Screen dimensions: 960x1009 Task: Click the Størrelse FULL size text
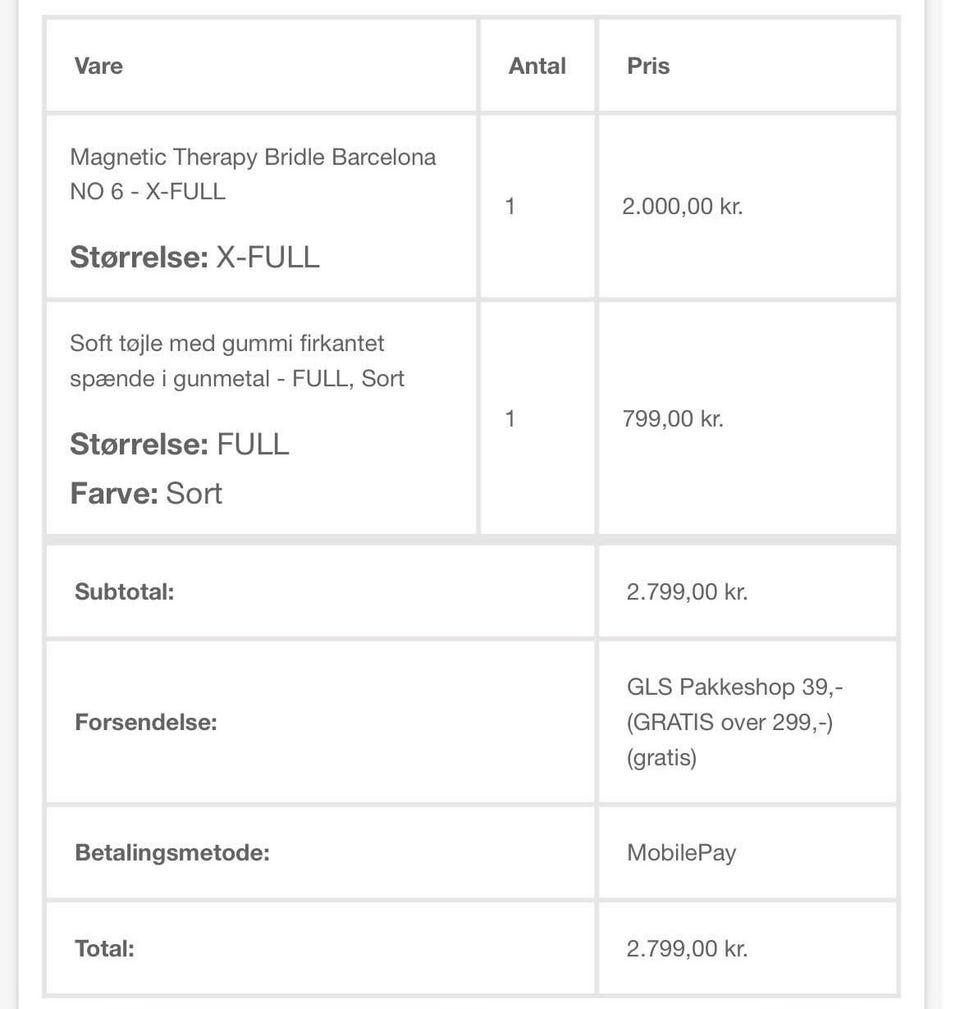pyautogui.click(x=179, y=444)
